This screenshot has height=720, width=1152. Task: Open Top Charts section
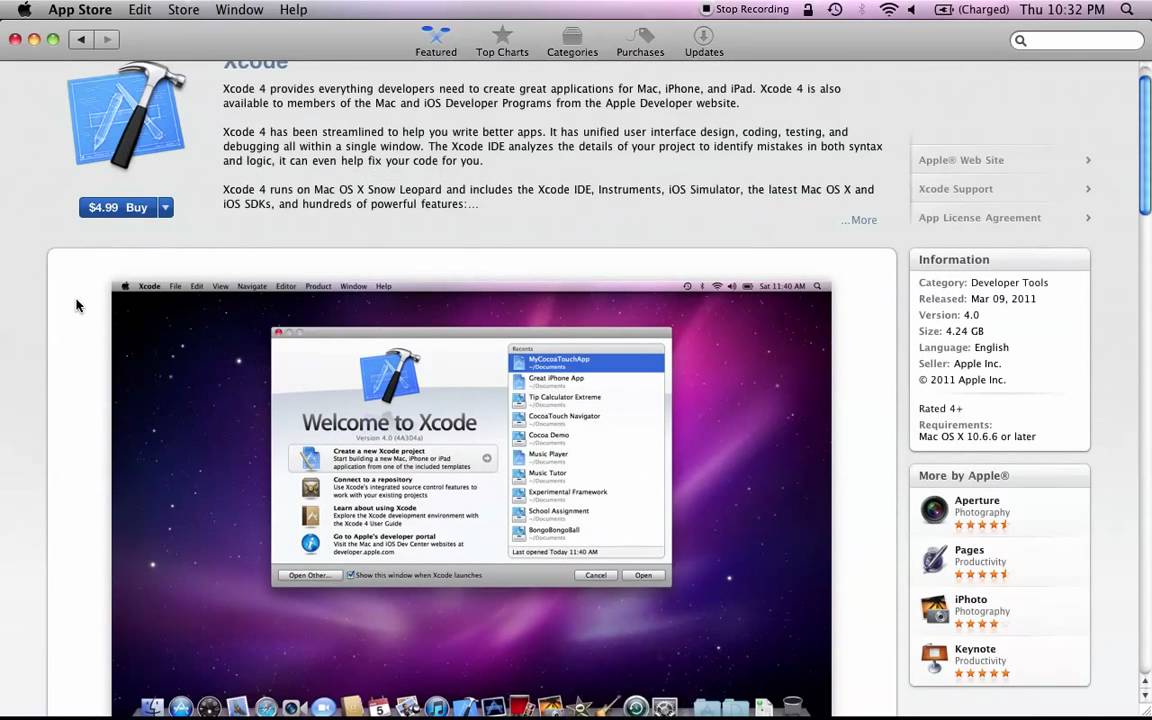tap(502, 41)
